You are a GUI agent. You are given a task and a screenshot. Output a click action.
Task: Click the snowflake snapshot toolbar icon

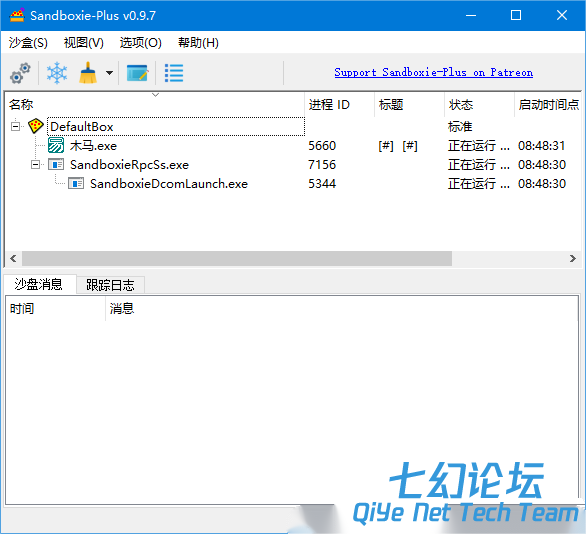57,73
